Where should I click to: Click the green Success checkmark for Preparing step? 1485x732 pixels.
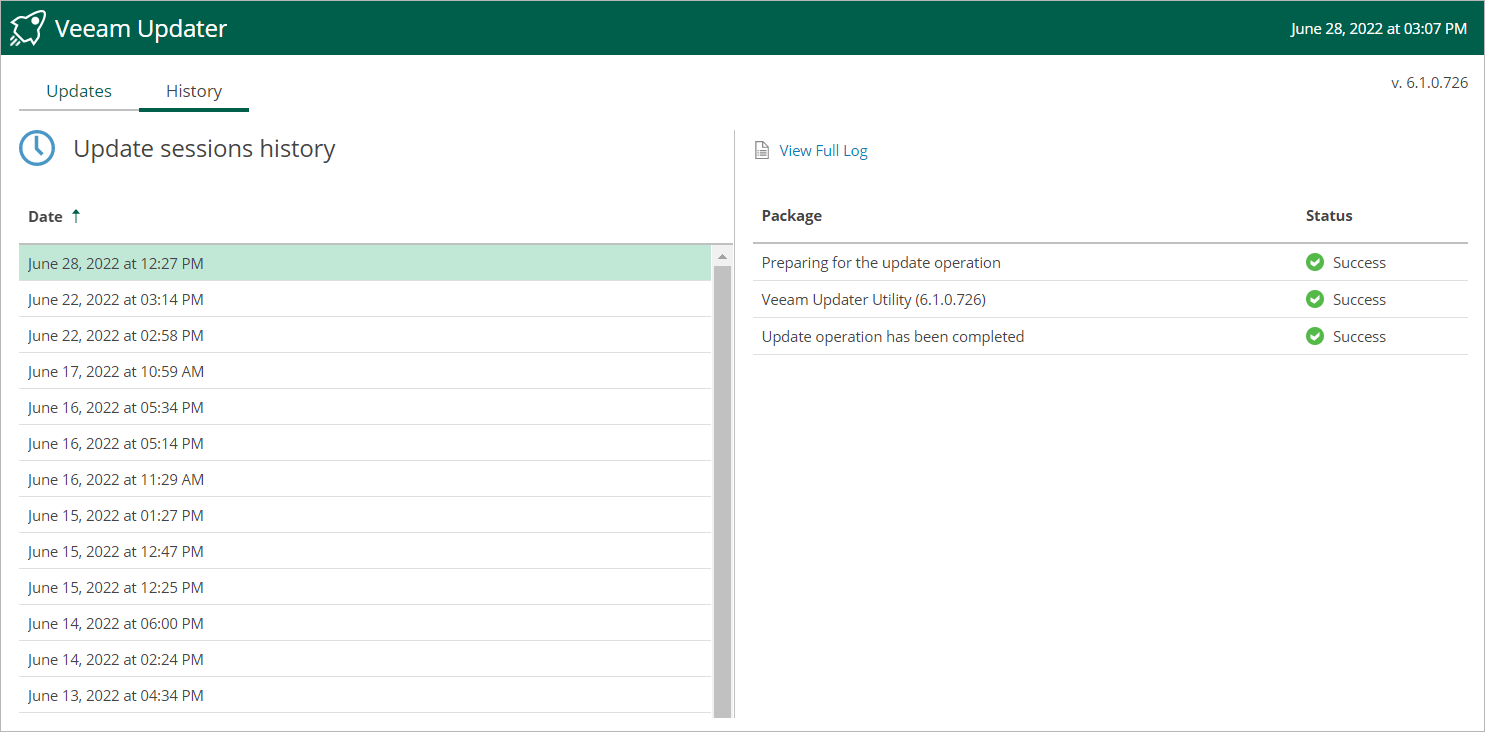(x=1315, y=263)
